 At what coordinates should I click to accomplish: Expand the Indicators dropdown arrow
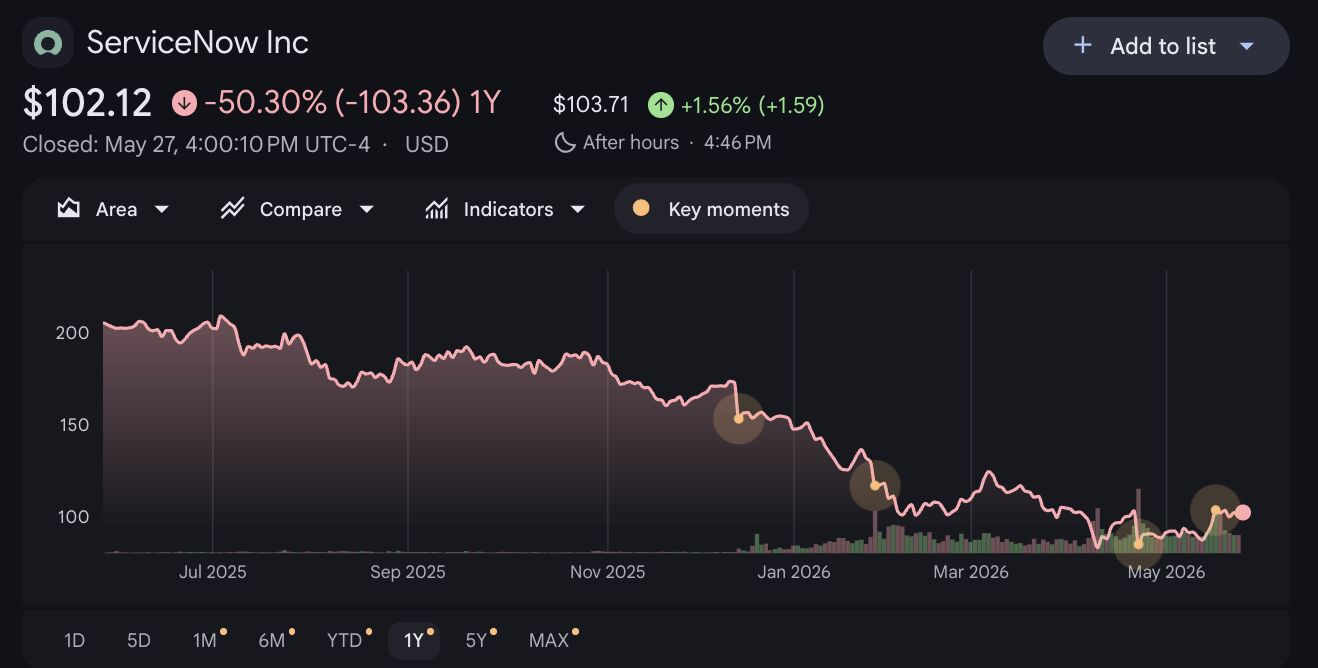tap(577, 209)
